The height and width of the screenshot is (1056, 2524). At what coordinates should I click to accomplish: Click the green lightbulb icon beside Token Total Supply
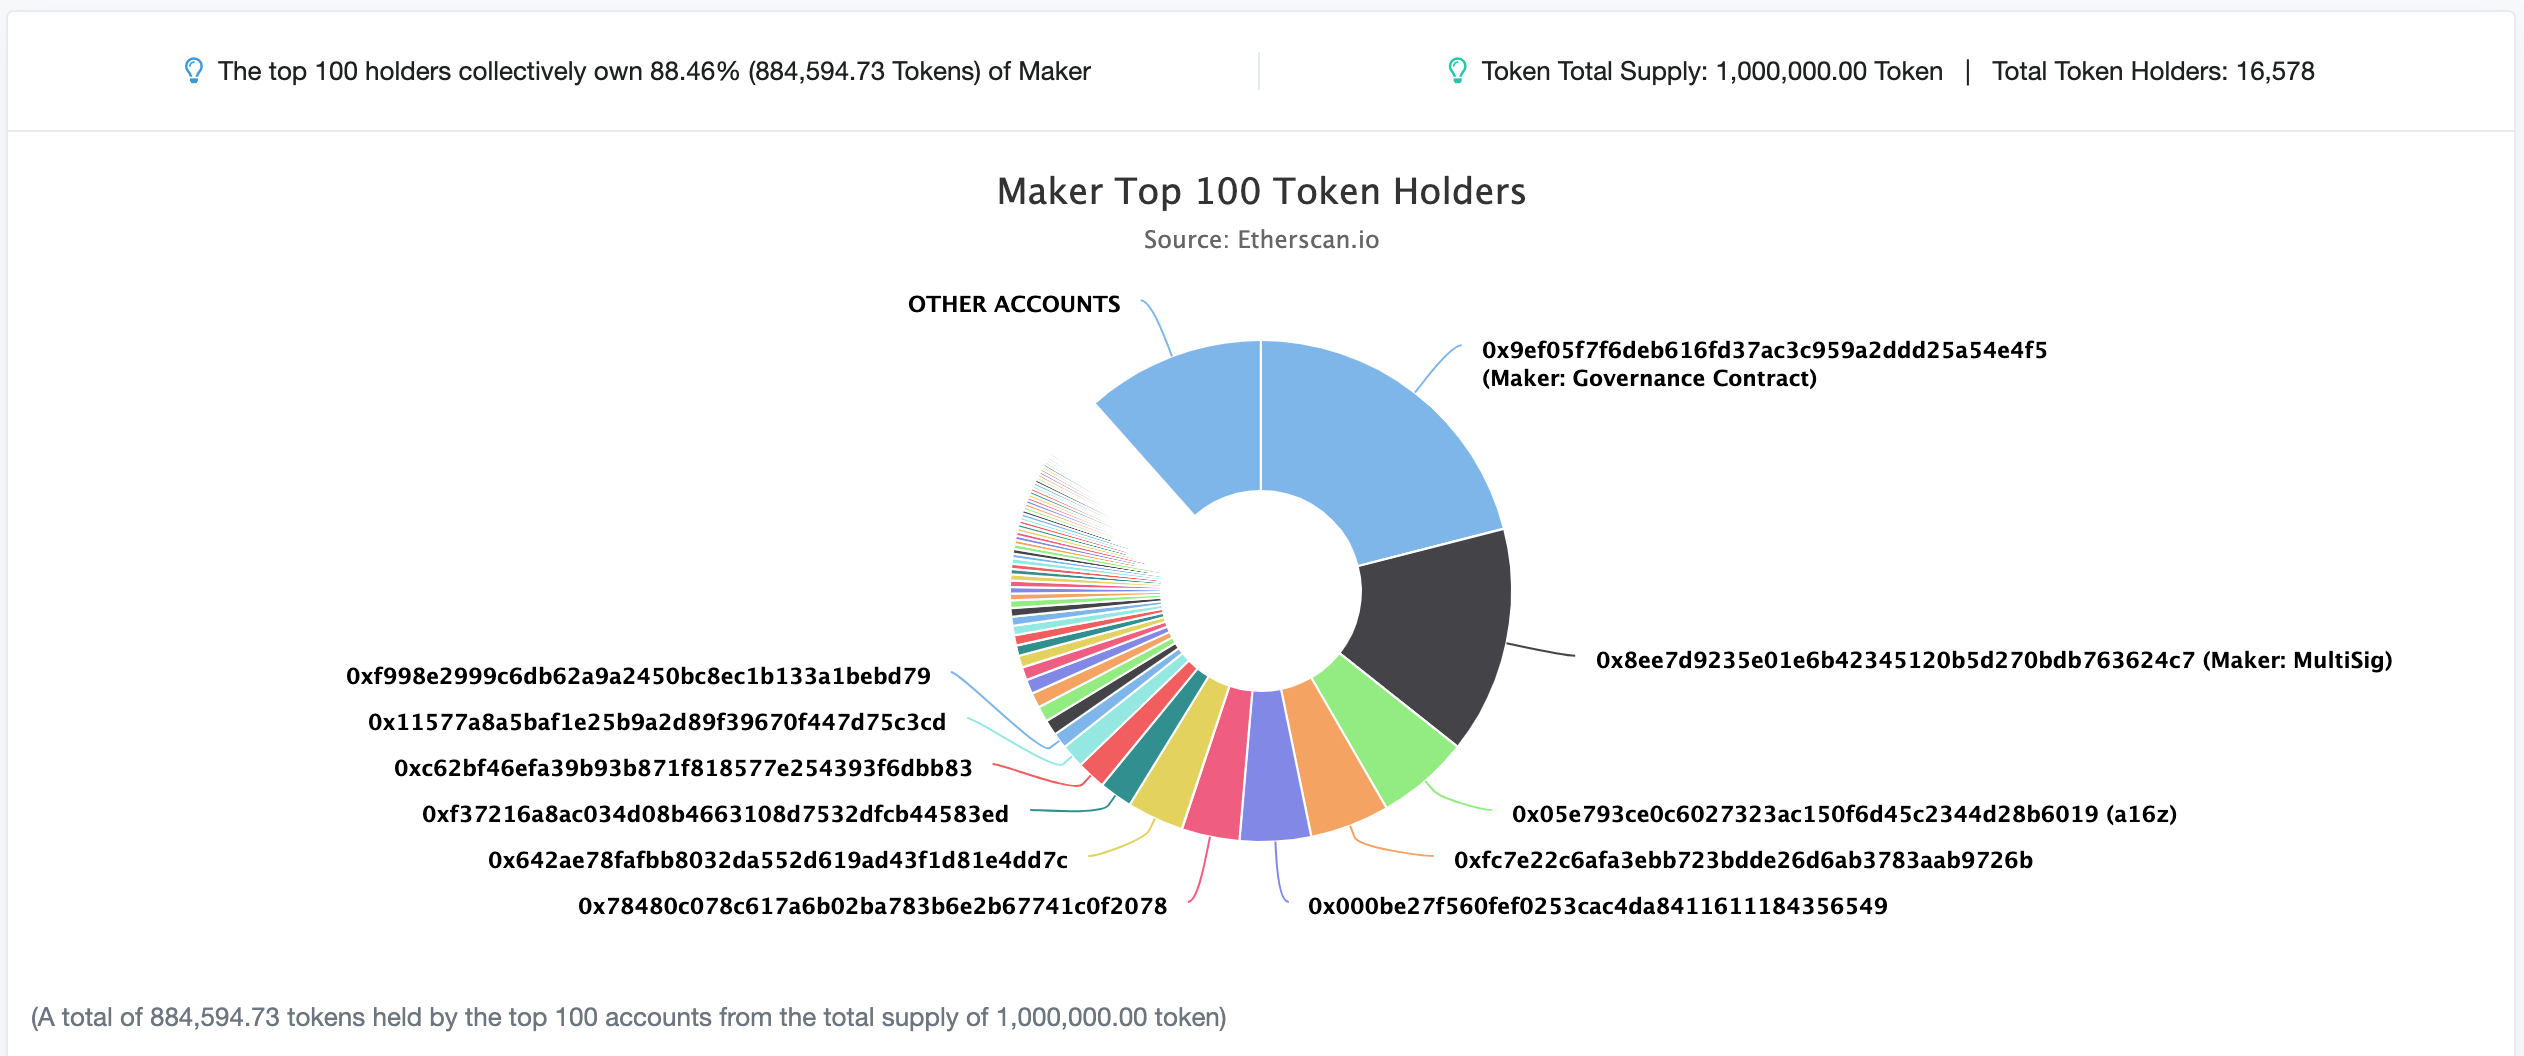(x=1457, y=71)
